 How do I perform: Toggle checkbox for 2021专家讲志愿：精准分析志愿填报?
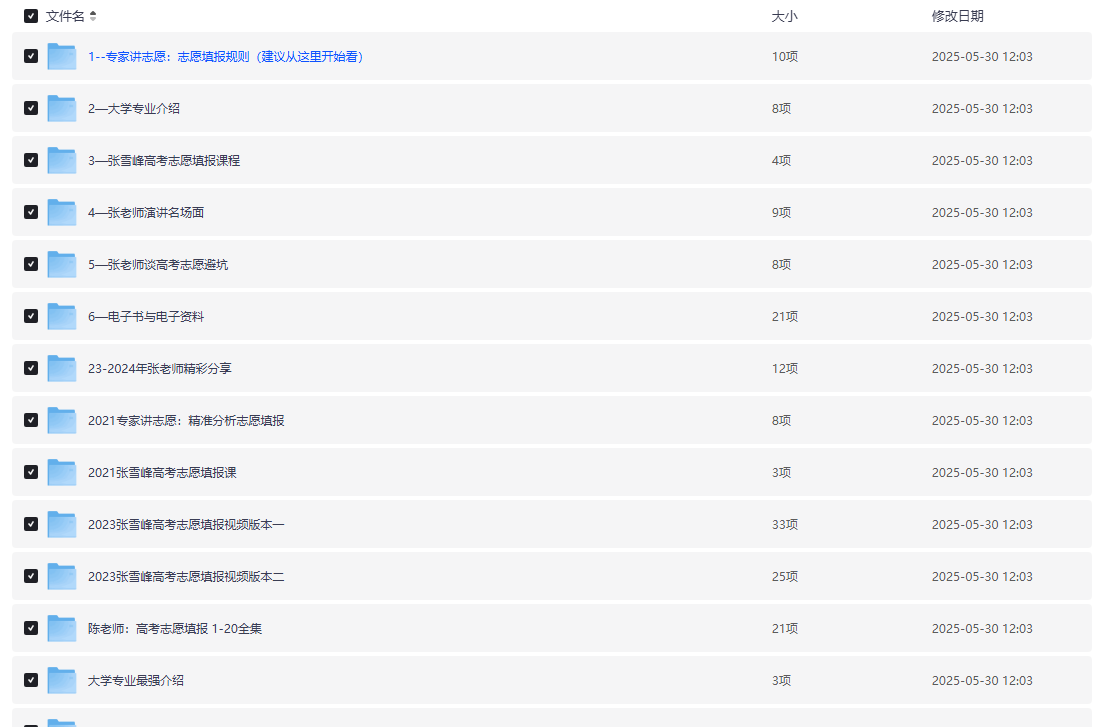click(x=31, y=420)
